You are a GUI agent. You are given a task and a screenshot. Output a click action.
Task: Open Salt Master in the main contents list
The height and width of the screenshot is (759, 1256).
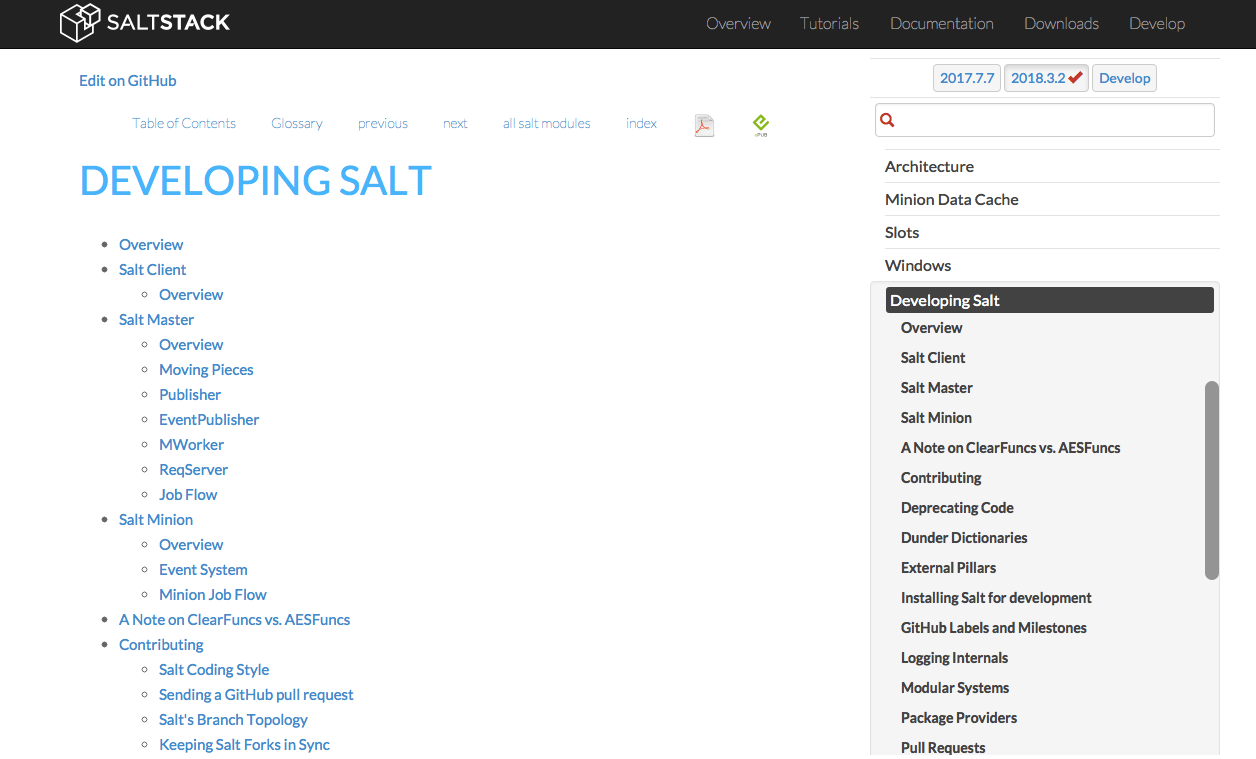coord(156,320)
